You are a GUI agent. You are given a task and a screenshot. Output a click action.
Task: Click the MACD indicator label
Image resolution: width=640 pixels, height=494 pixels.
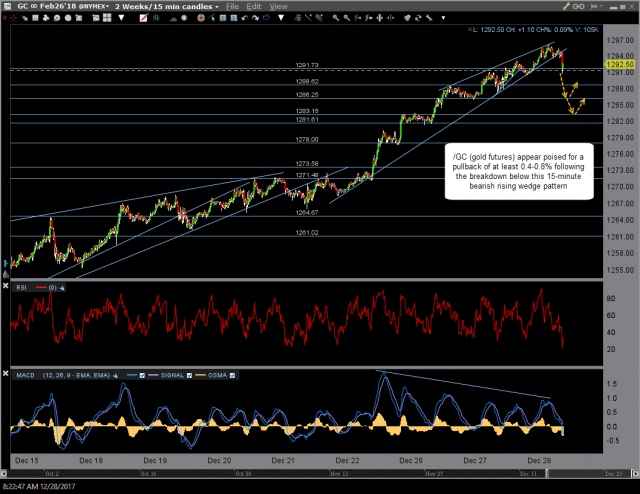point(25,376)
